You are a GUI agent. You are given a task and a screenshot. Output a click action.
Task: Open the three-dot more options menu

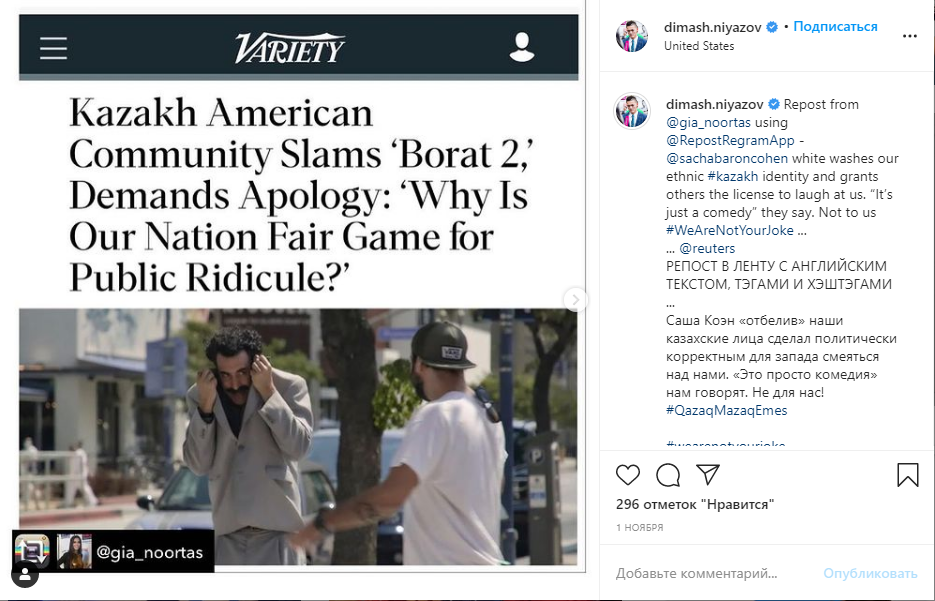pyautogui.click(x=909, y=36)
